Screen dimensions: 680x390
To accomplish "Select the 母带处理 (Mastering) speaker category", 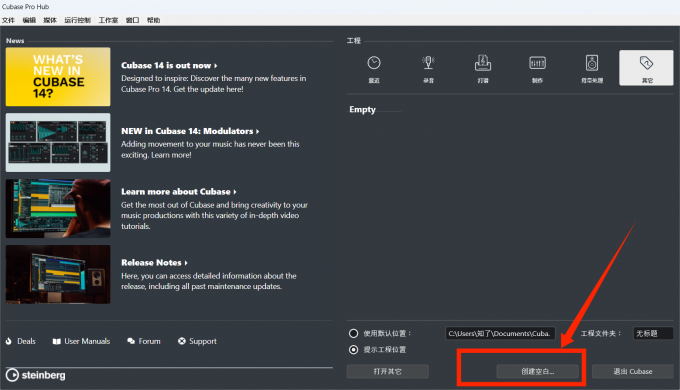I will pyautogui.click(x=592, y=68).
